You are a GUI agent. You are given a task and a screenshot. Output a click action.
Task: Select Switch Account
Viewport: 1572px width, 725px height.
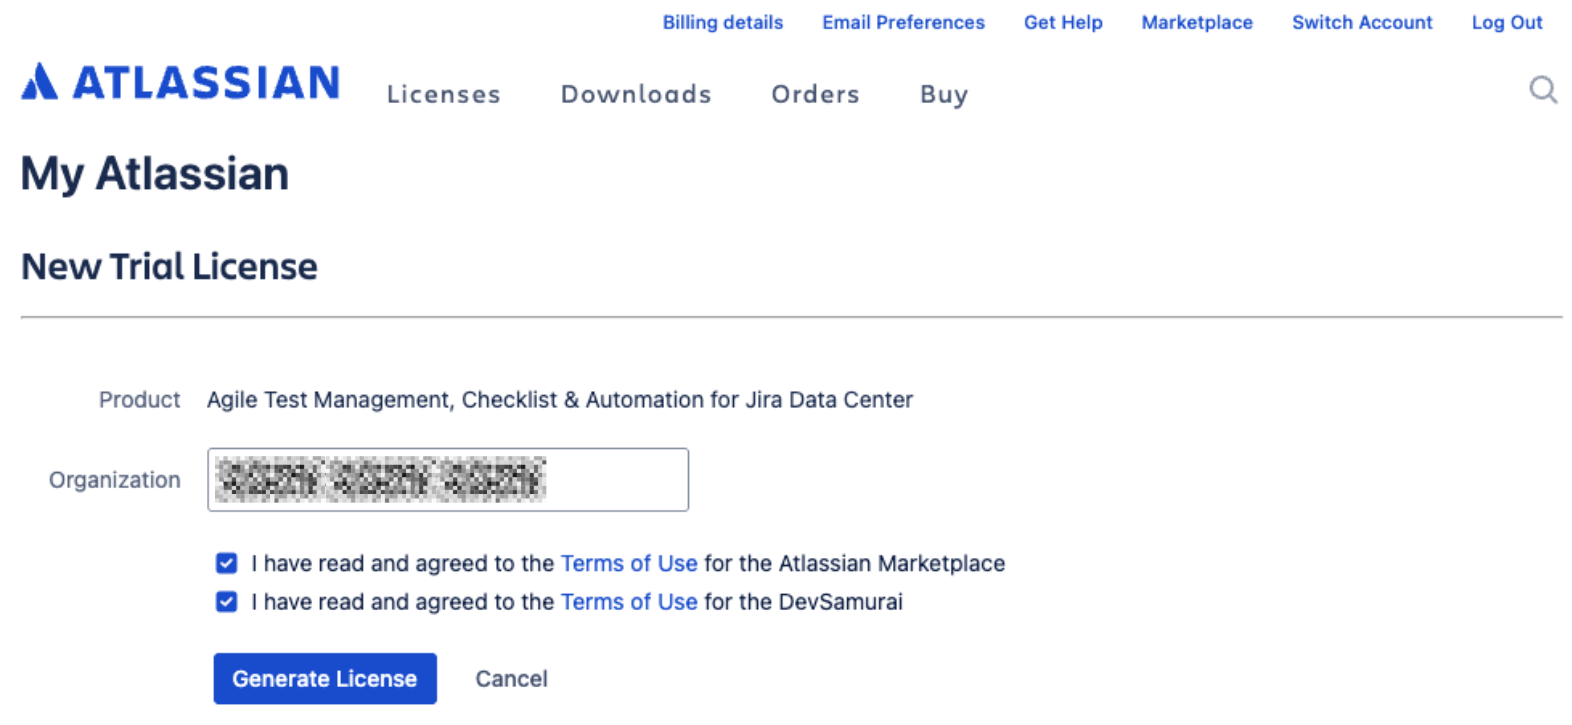(1361, 22)
